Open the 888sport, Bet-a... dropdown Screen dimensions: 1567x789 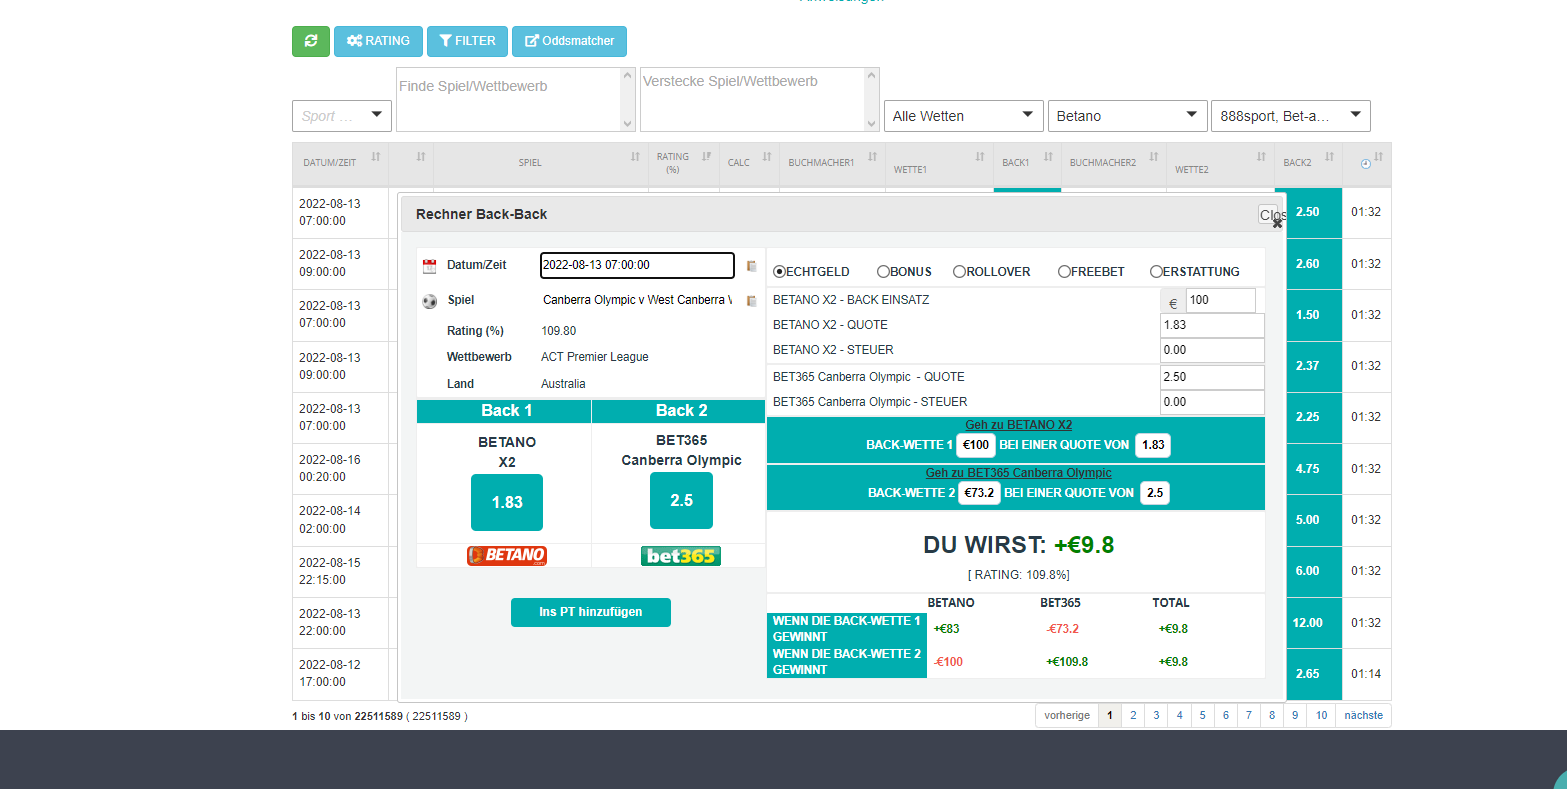click(x=1290, y=116)
